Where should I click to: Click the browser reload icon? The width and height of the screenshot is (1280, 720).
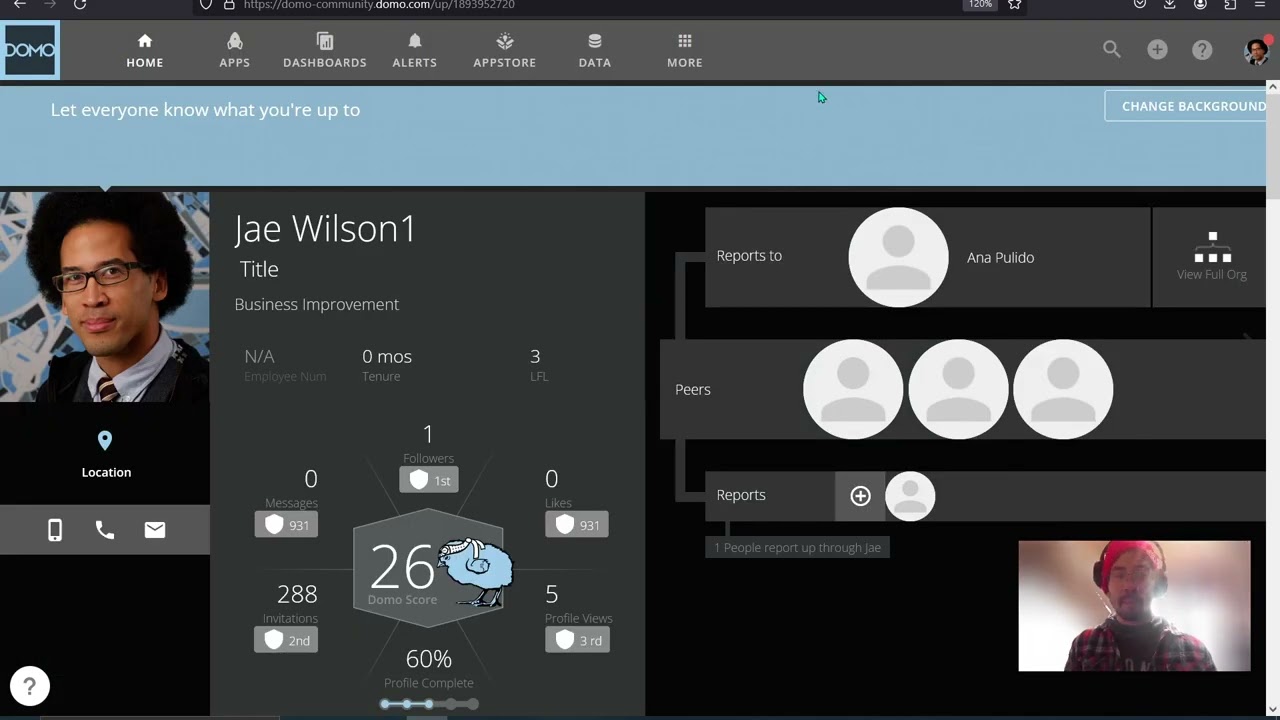pyautogui.click(x=80, y=5)
